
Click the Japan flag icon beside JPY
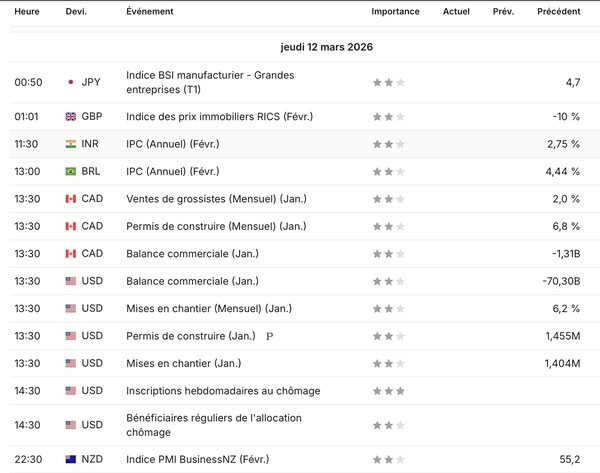click(70, 82)
